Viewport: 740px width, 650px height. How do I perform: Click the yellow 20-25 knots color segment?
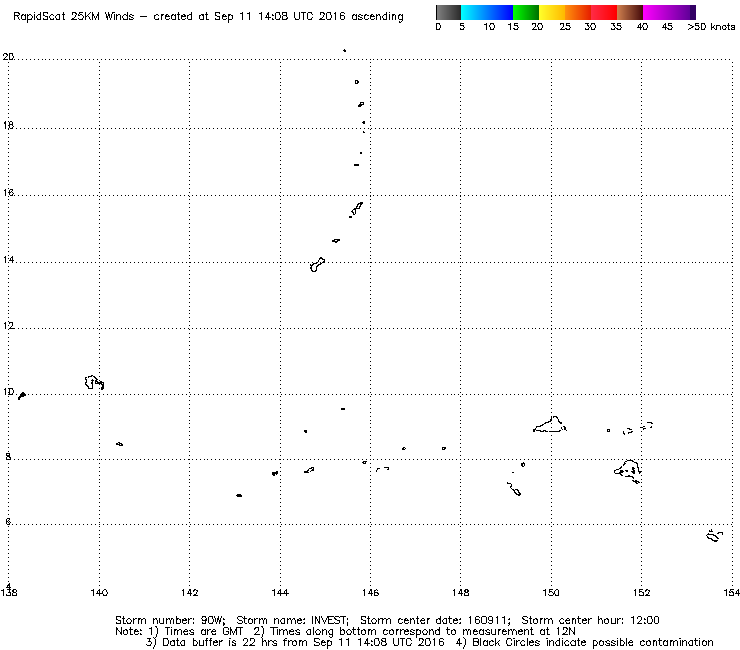pyautogui.click(x=552, y=12)
